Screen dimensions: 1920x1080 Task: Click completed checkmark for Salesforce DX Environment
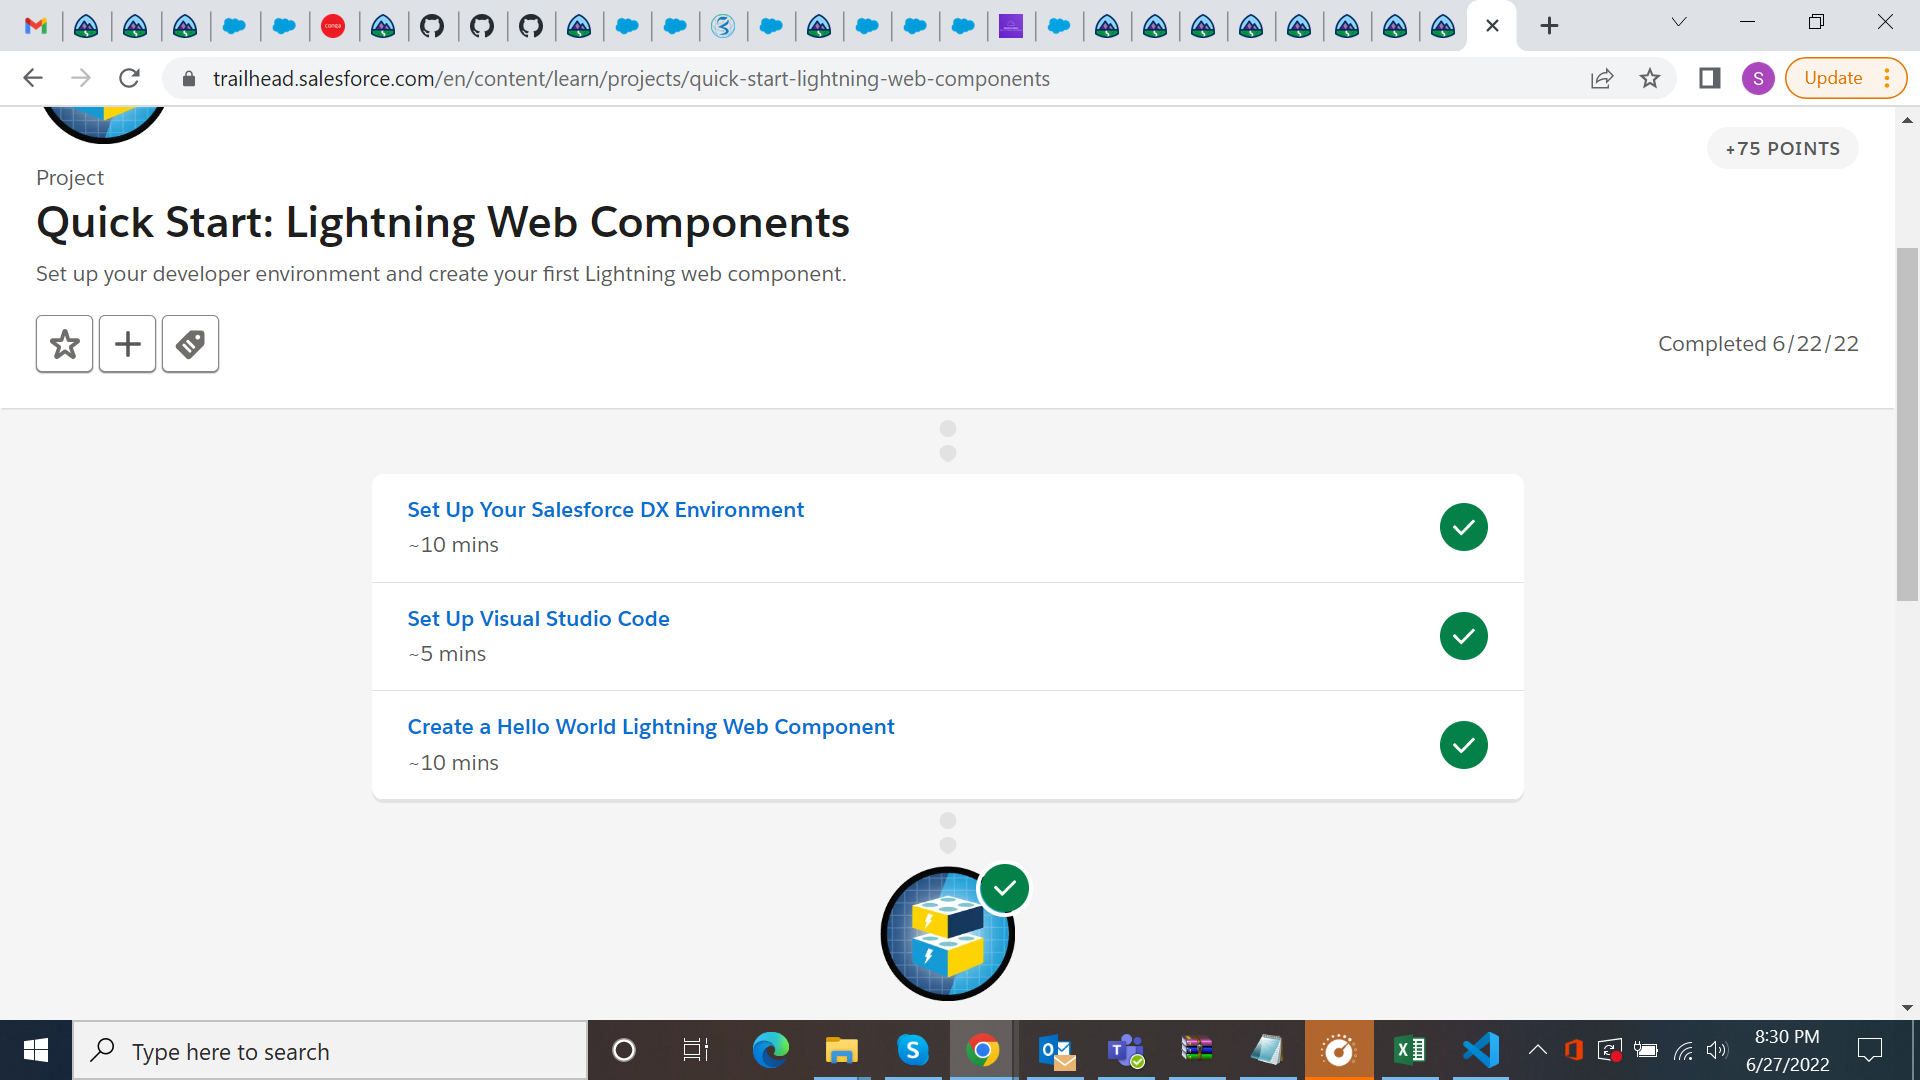pyautogui.click(x=1464, y=527)
